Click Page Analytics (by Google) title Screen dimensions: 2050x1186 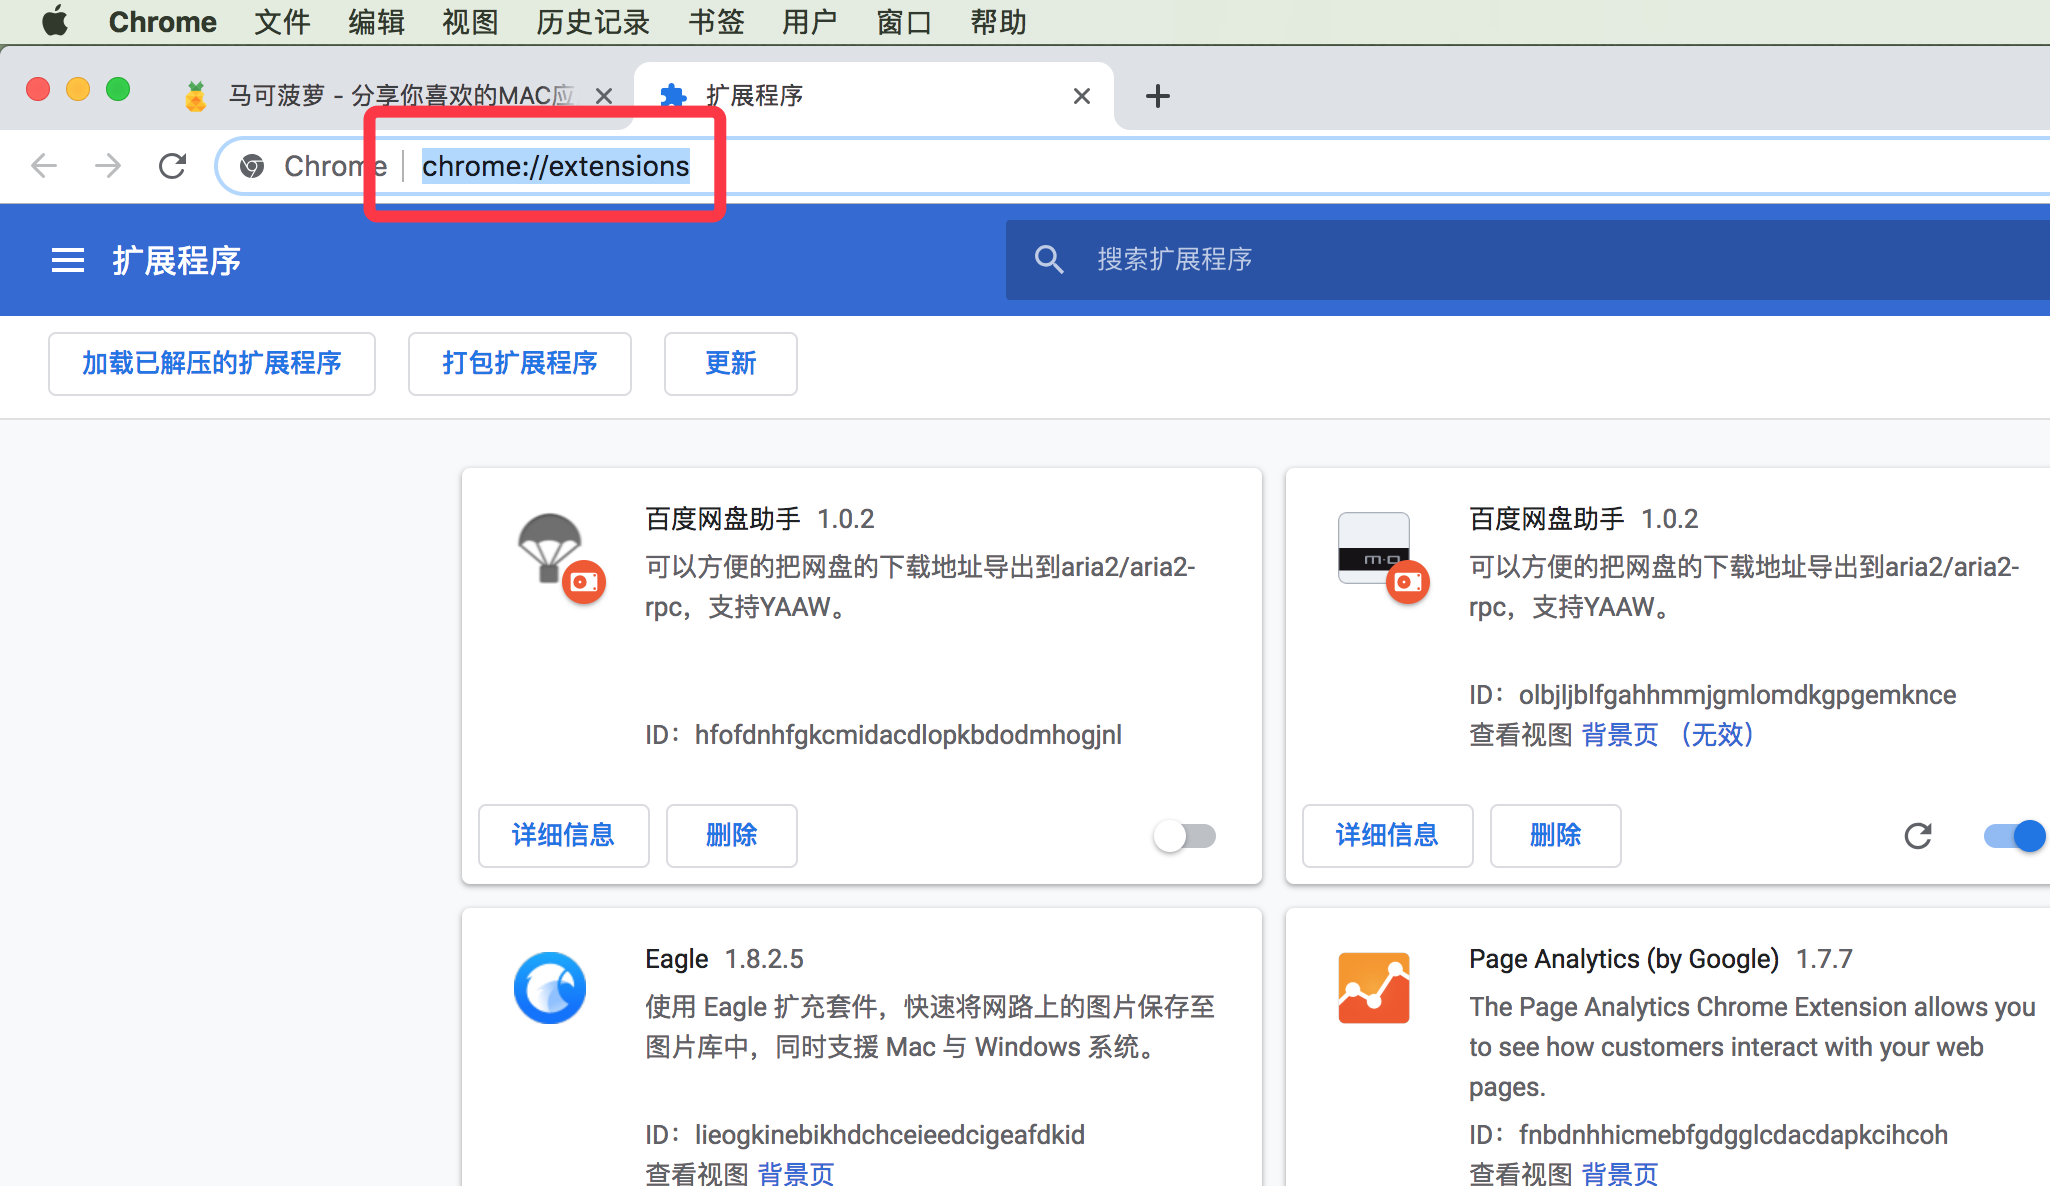tap(1624, 959)
